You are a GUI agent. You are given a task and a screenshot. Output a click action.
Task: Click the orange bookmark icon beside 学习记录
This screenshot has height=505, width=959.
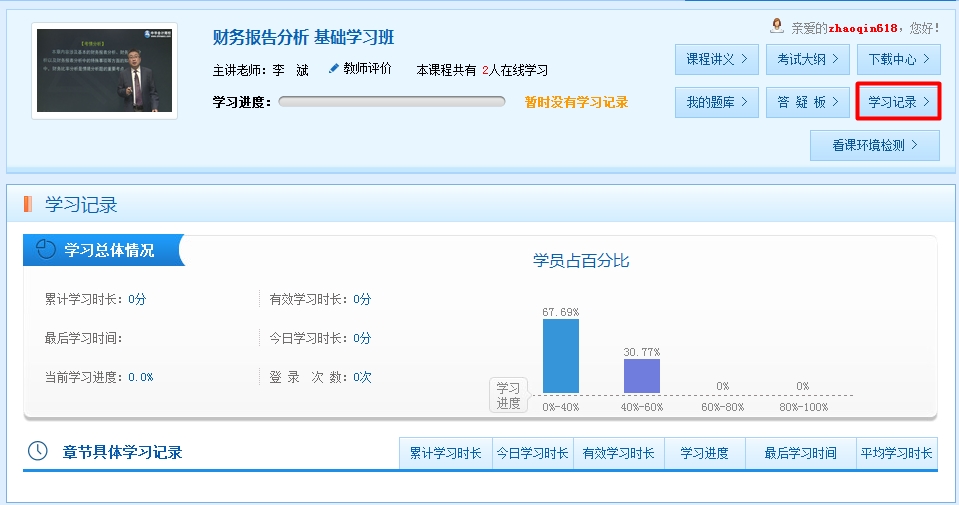pyautogui.click(x=28, y=204)
